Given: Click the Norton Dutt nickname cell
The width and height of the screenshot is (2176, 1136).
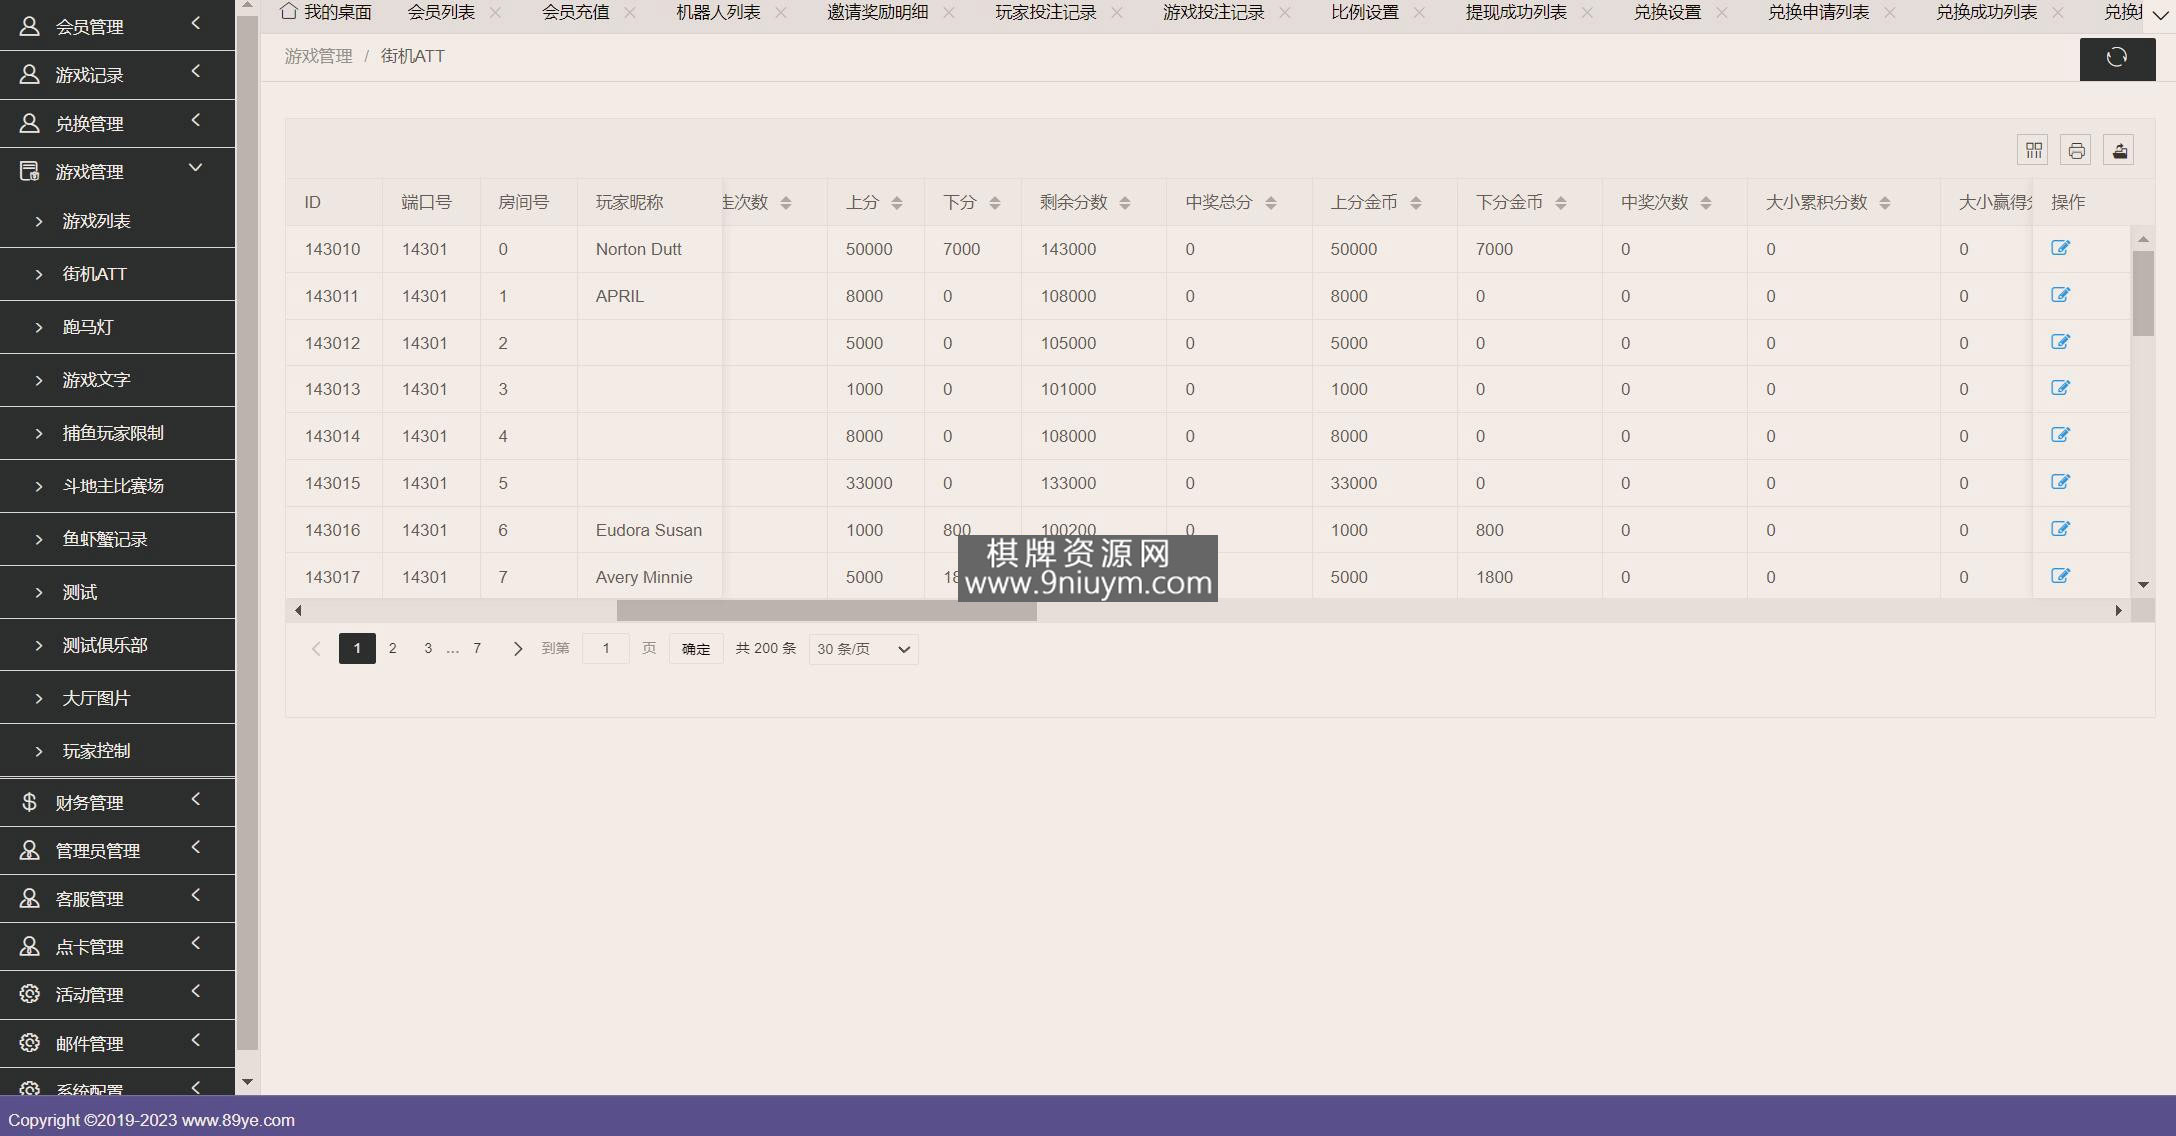Looking at the screenshot, I should pos(650,249).
